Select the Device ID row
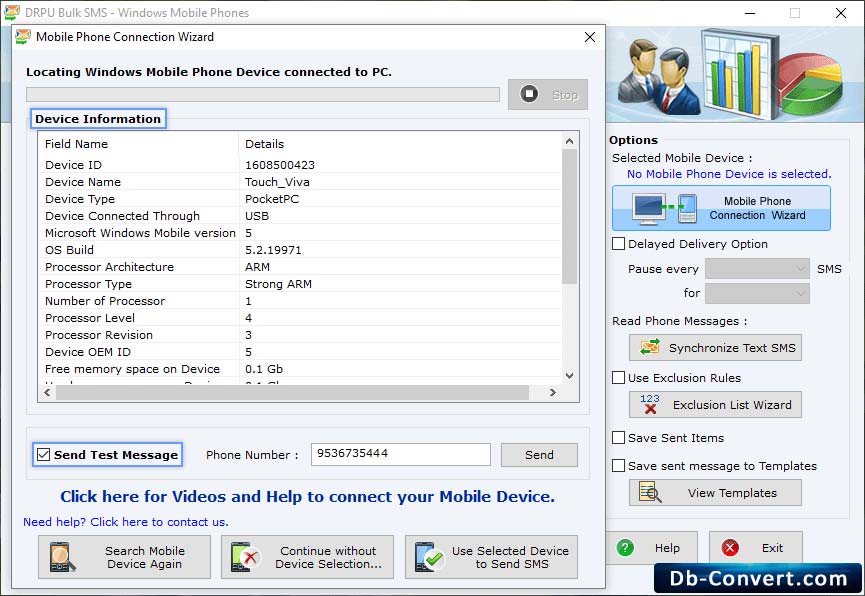 pyautogui.click(x=300, y=165)
